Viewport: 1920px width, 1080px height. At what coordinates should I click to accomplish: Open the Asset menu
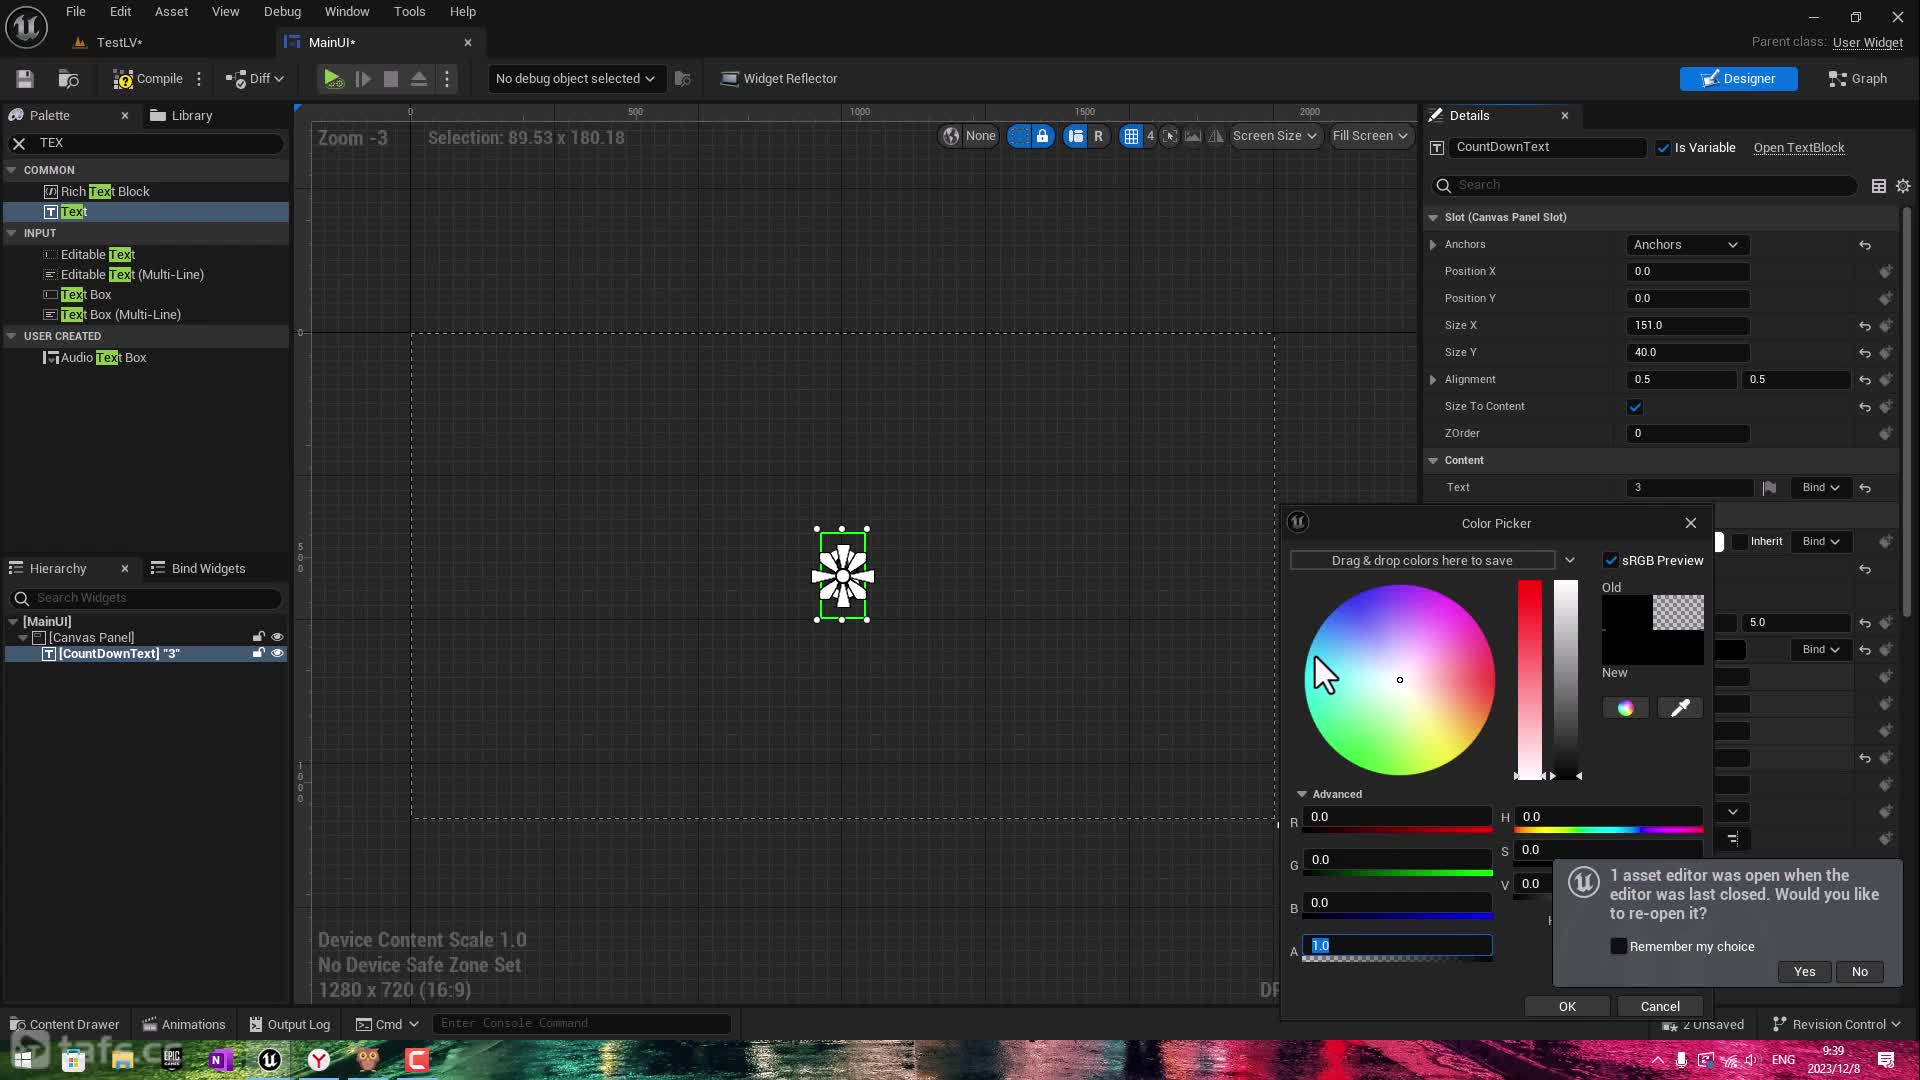point(171,12)
